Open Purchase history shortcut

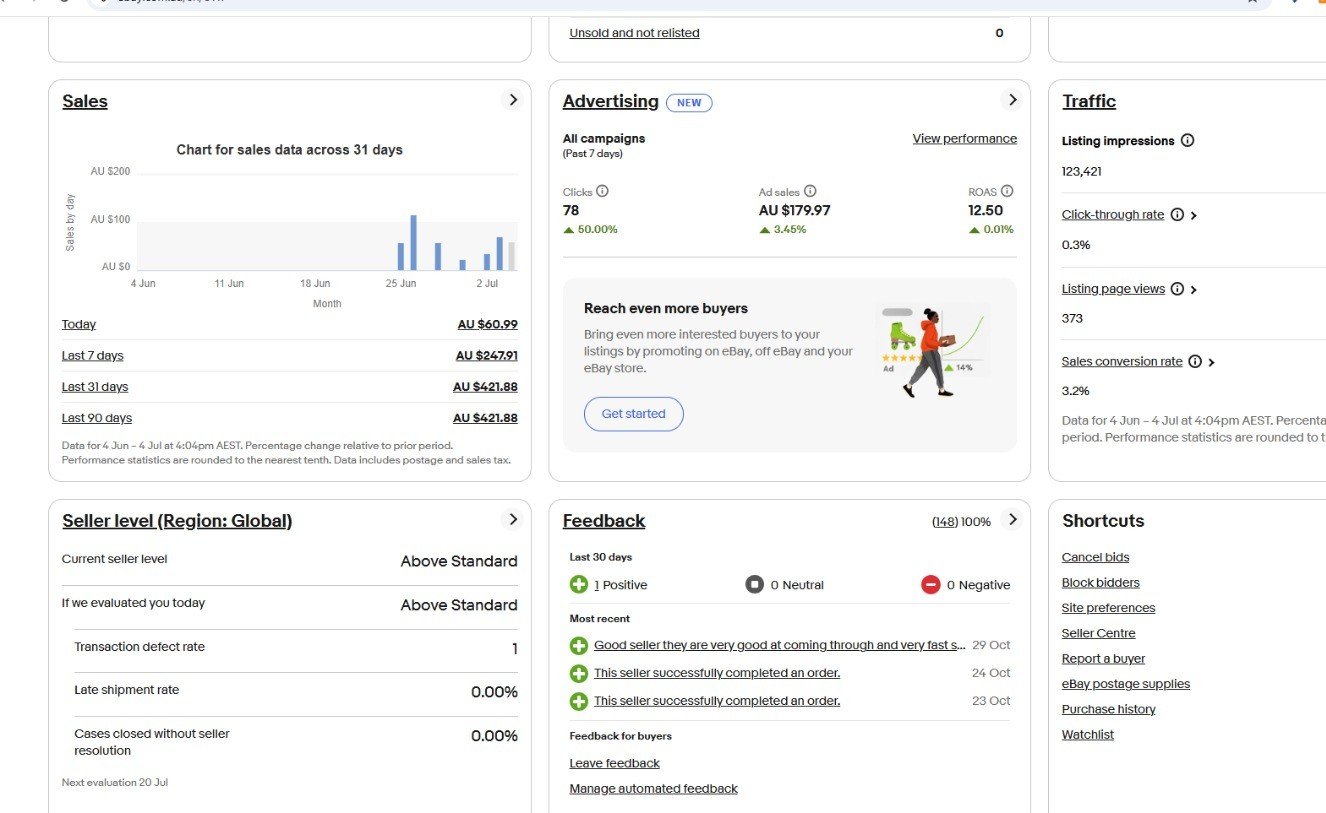tap(1109, 709)
